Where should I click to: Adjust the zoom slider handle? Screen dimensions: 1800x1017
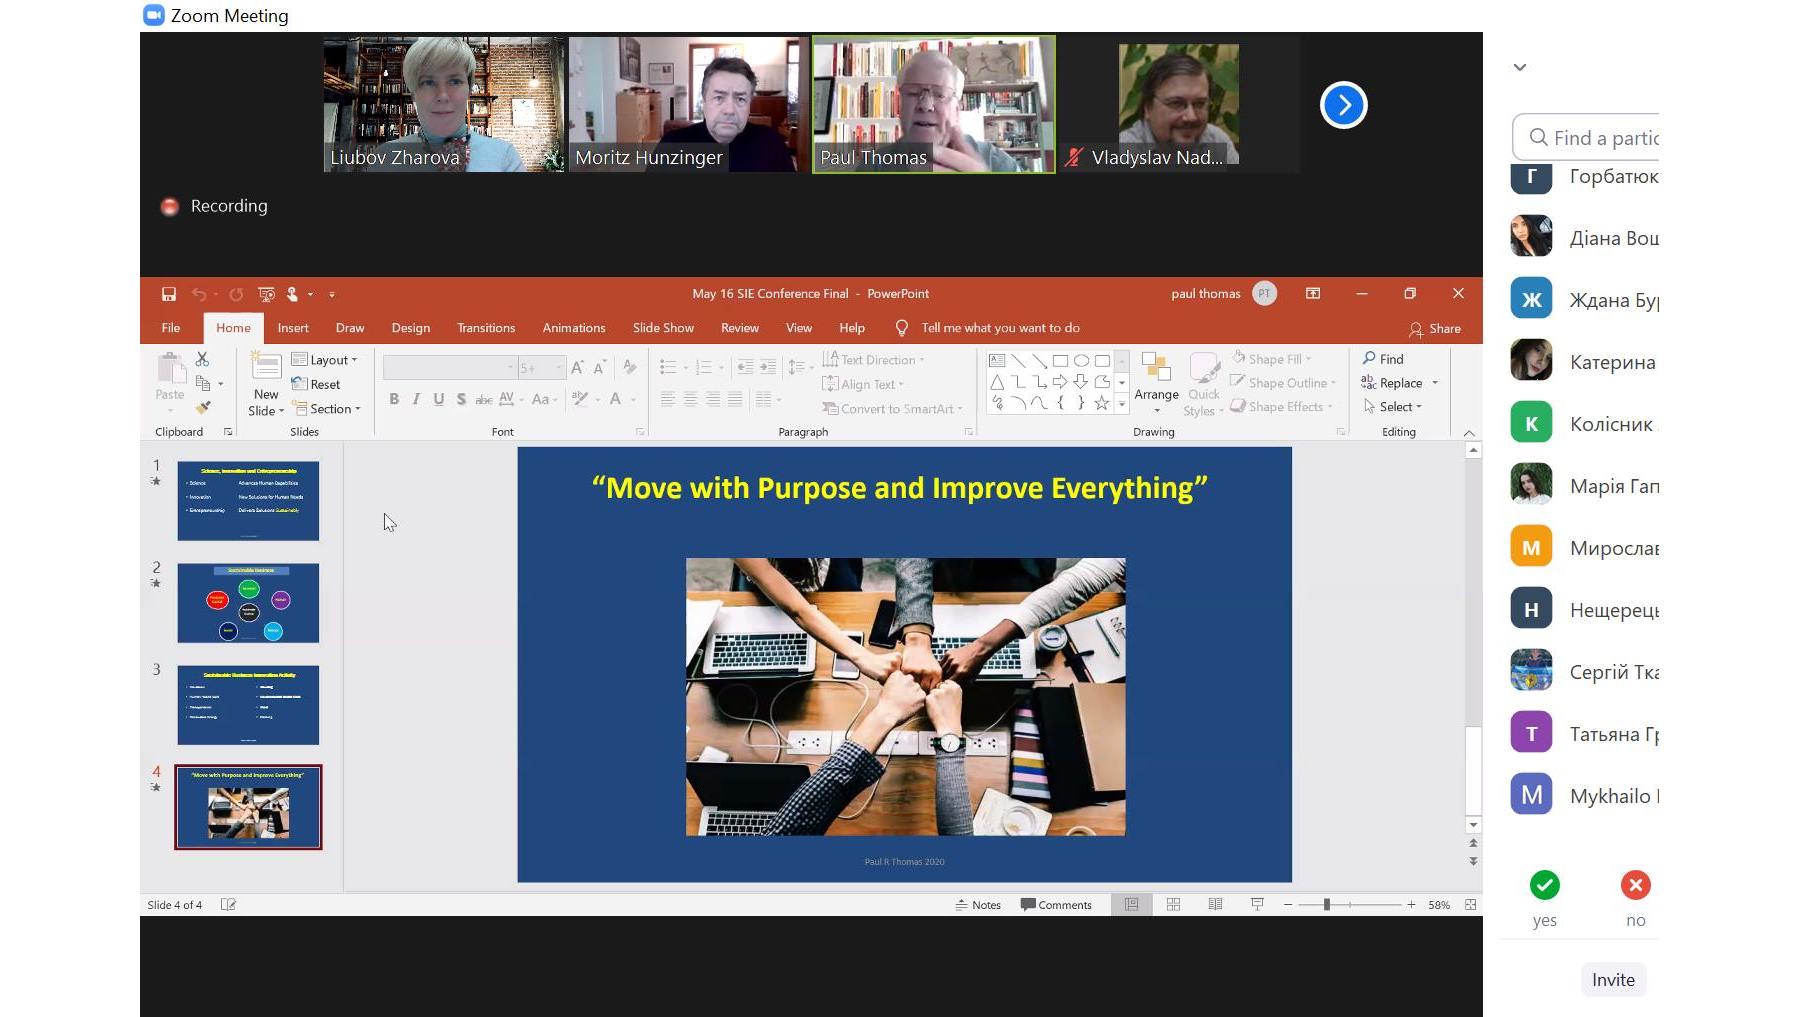[x=1327, y=905]
